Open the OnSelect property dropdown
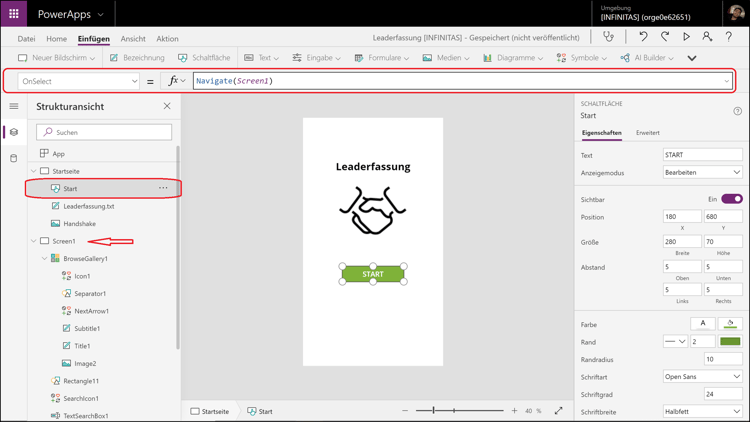The height and width of the screenshot is (422, 750). [x=79, y=81]
